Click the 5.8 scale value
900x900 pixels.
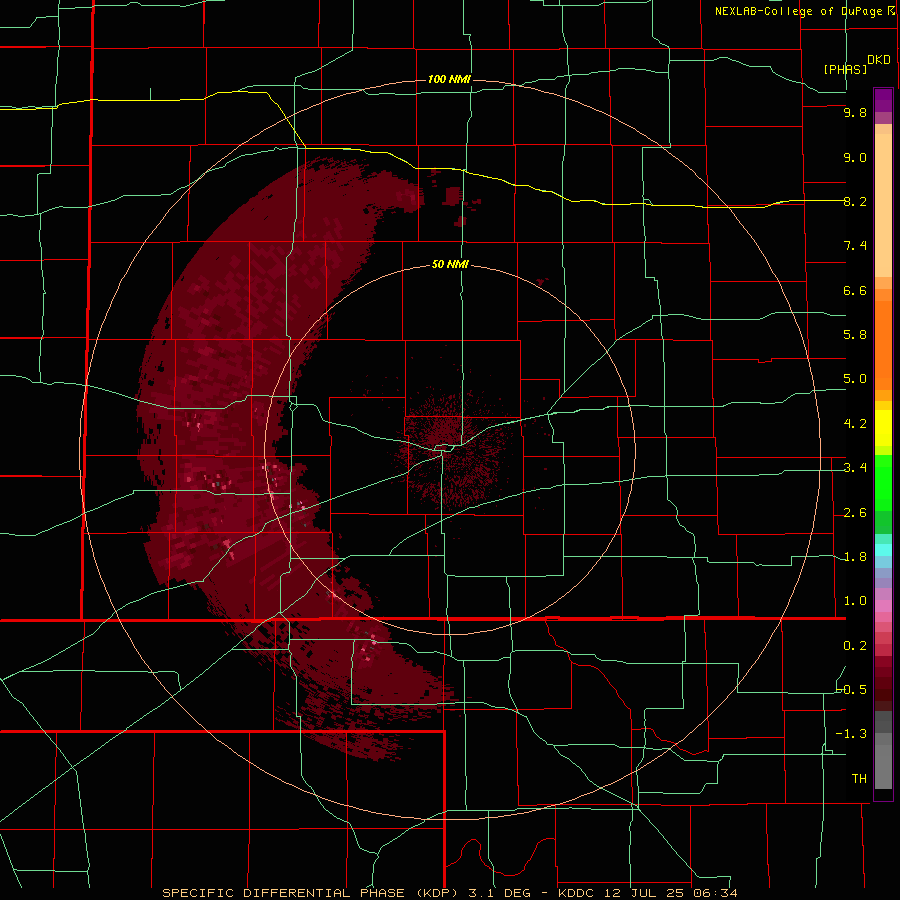855,335
